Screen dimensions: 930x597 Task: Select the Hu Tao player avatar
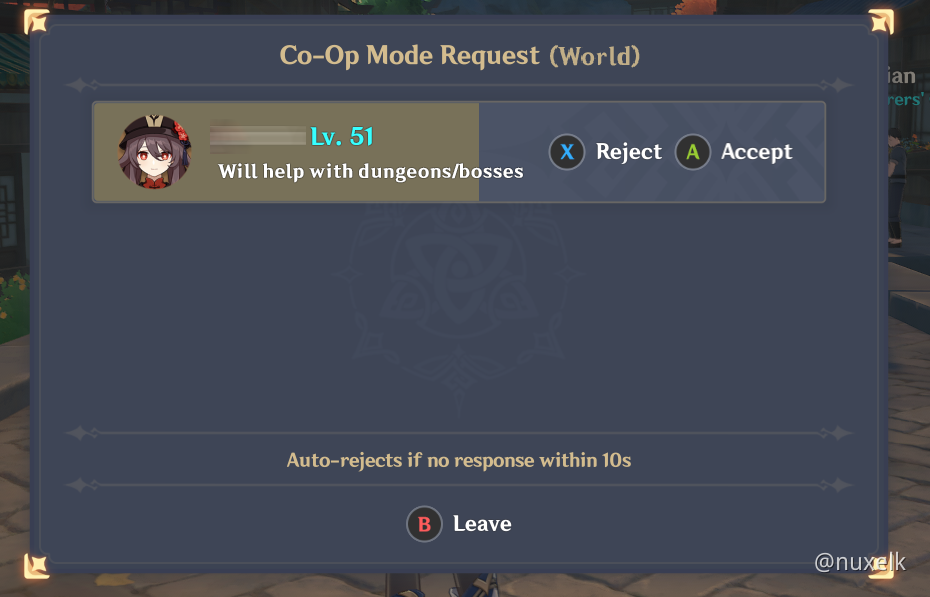pyautogui.click(x=155, y=152)
